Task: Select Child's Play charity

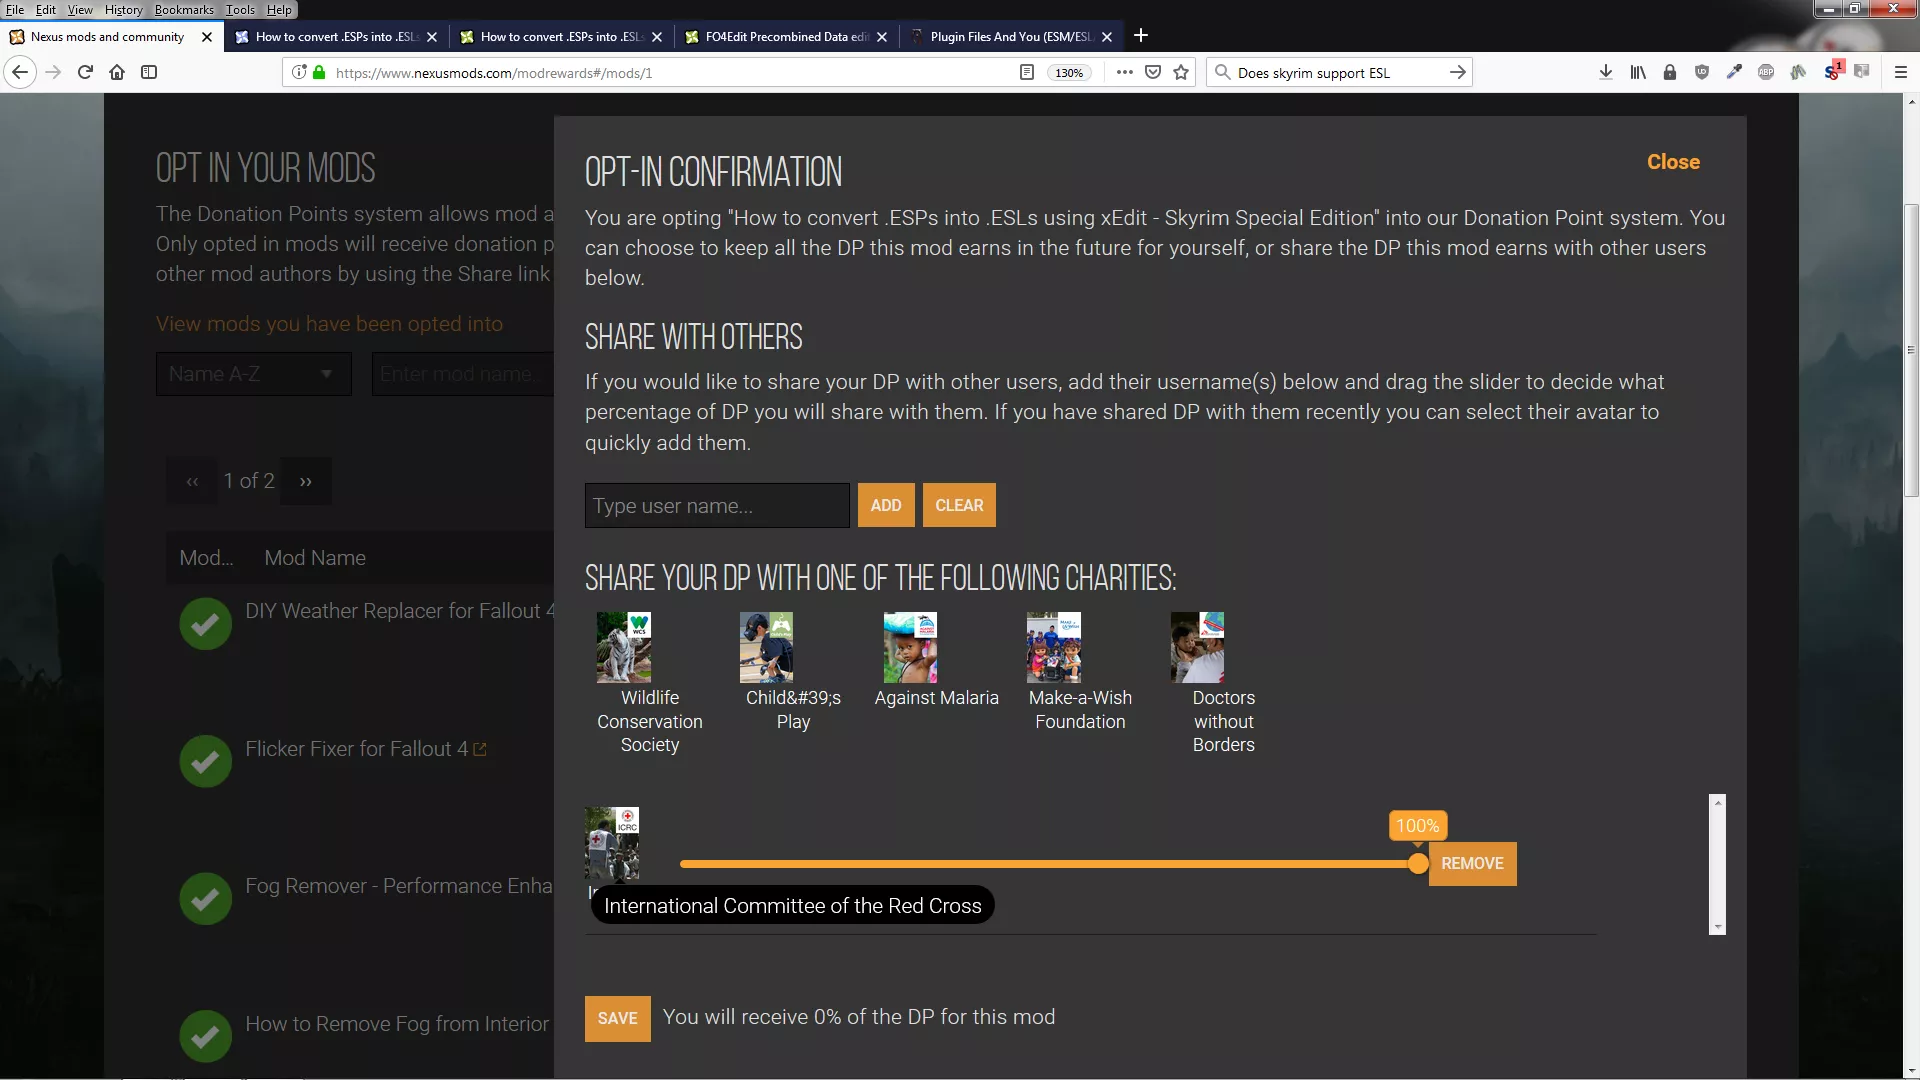Action: 767,648
